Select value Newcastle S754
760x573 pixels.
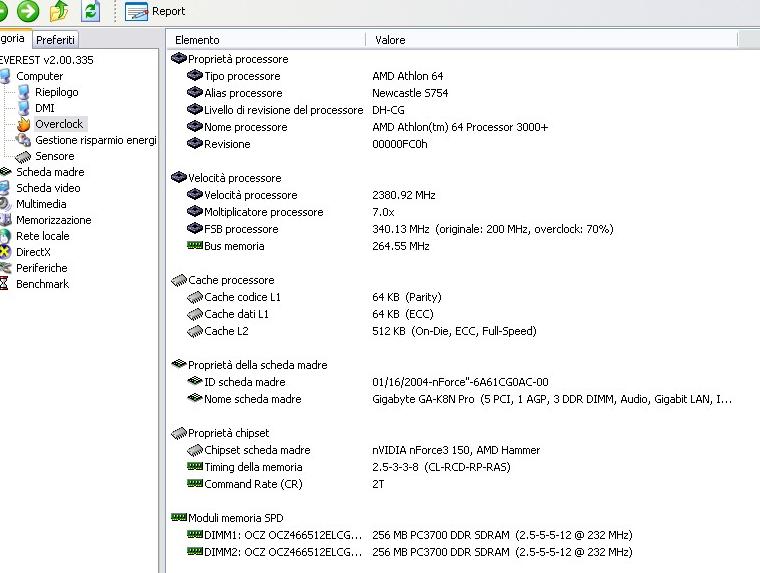410,93
